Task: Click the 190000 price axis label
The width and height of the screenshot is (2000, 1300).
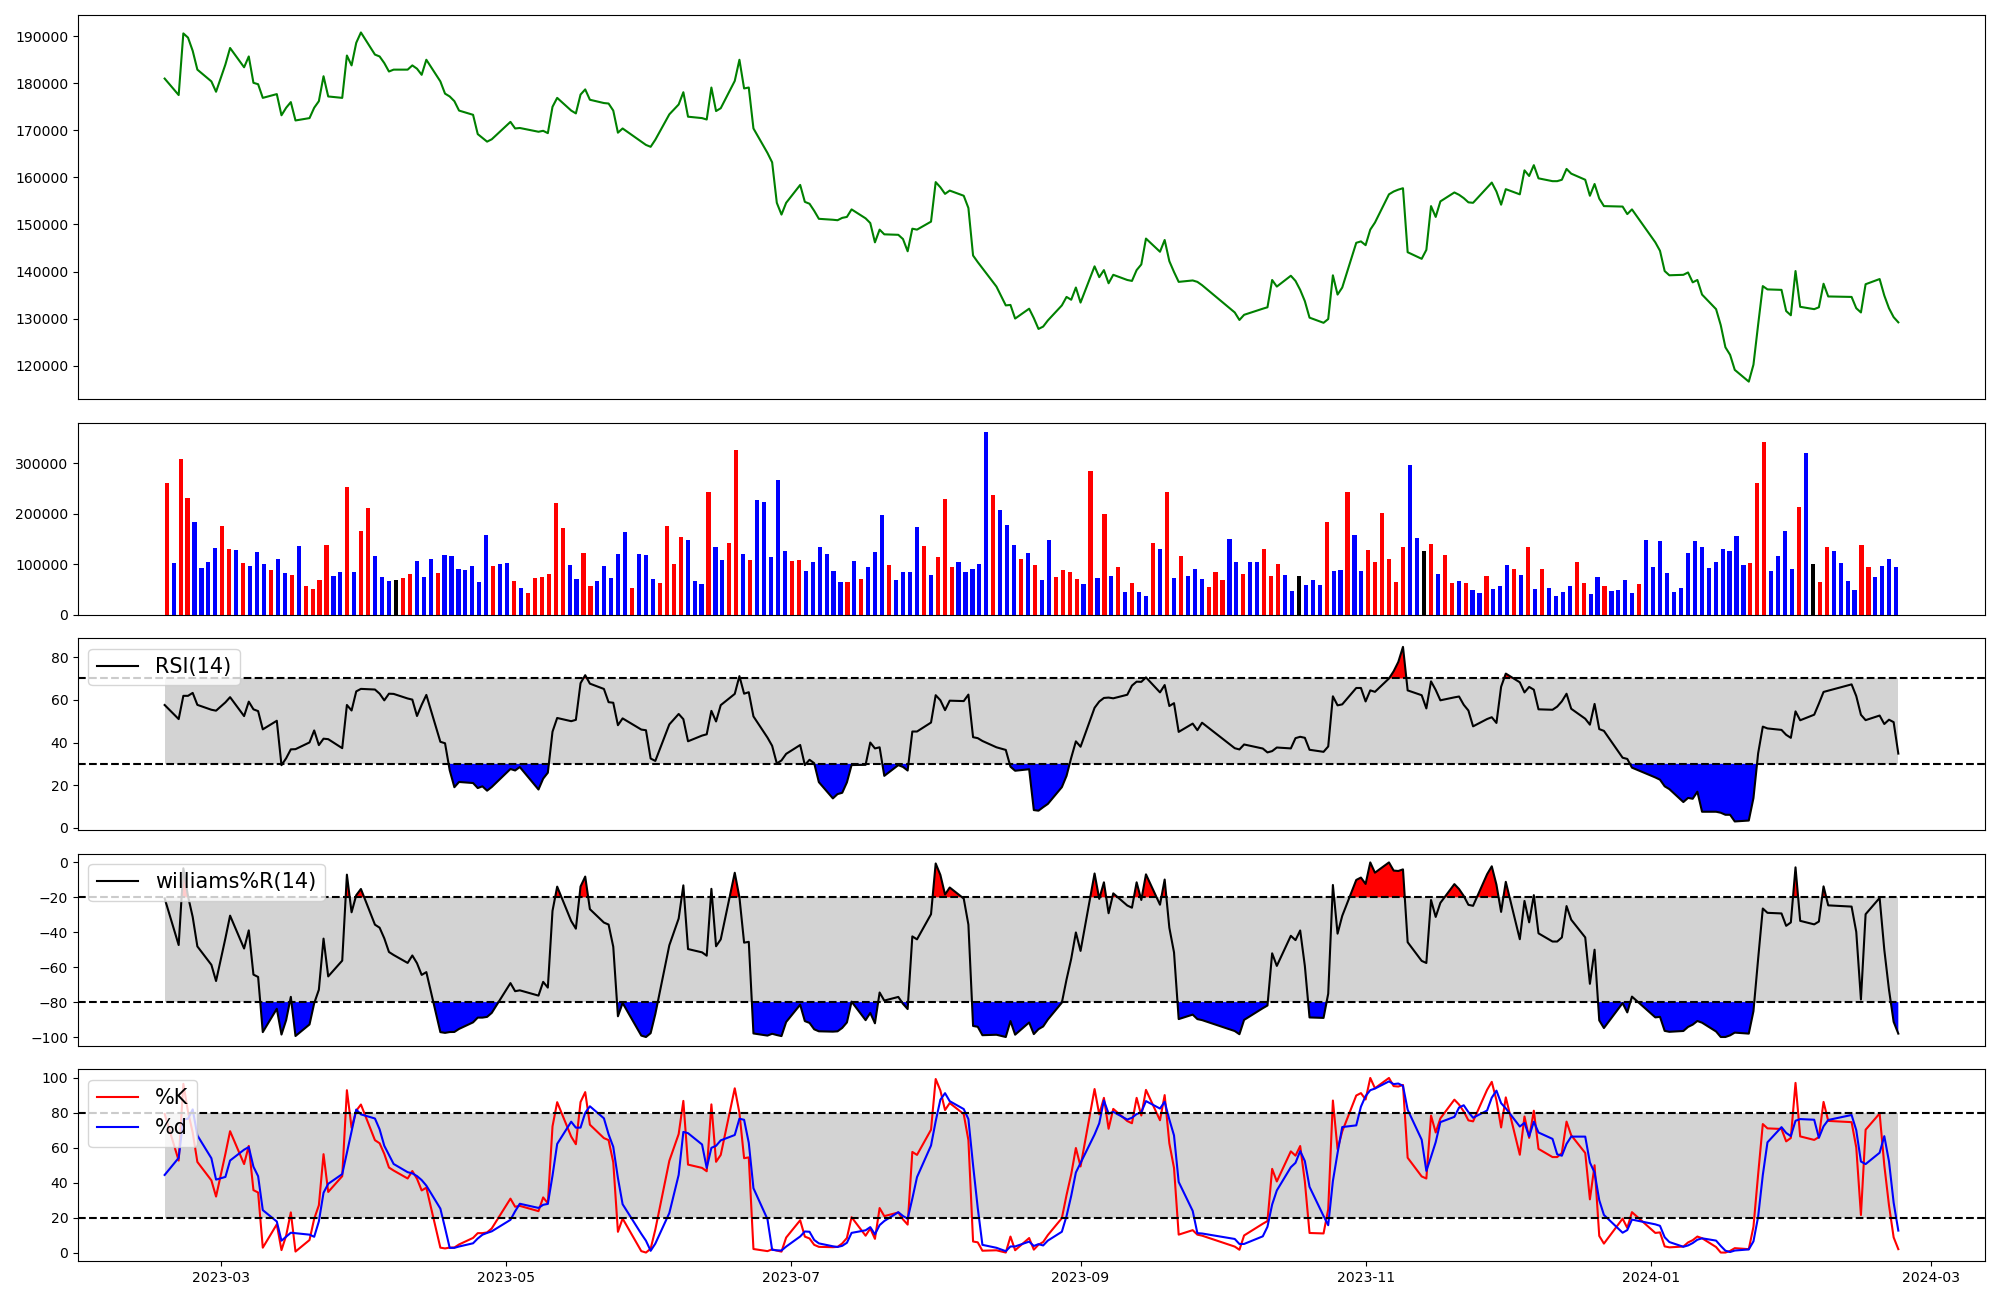Action: (43, 37)
